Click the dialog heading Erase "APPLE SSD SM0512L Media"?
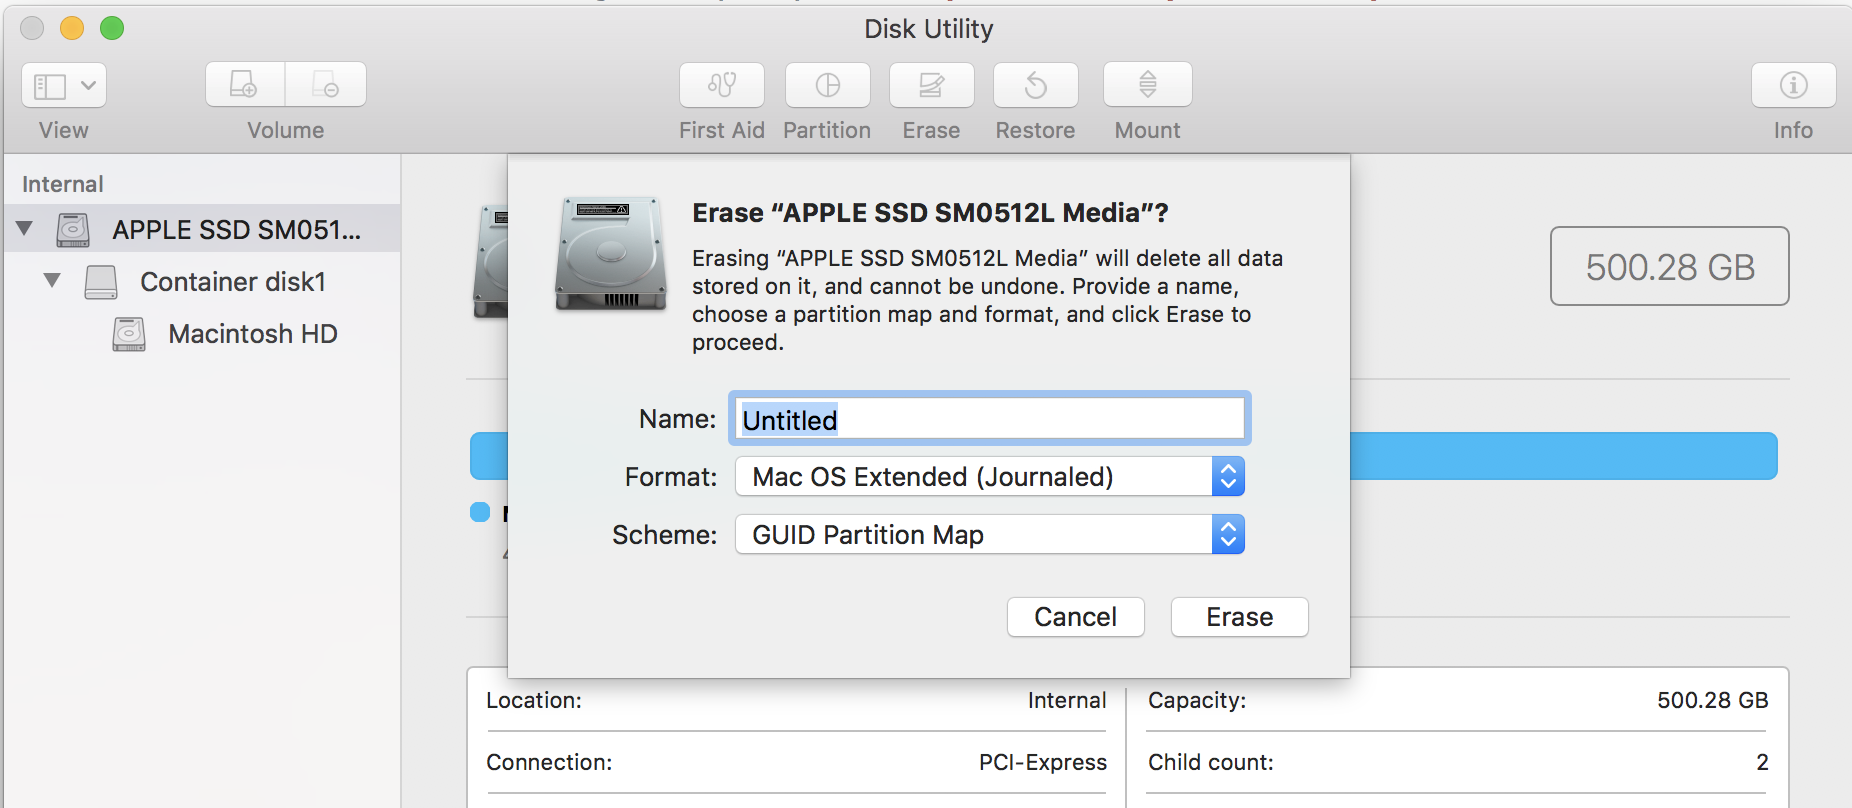Viewport: 1852px width, 808px height. click(931, 213)
